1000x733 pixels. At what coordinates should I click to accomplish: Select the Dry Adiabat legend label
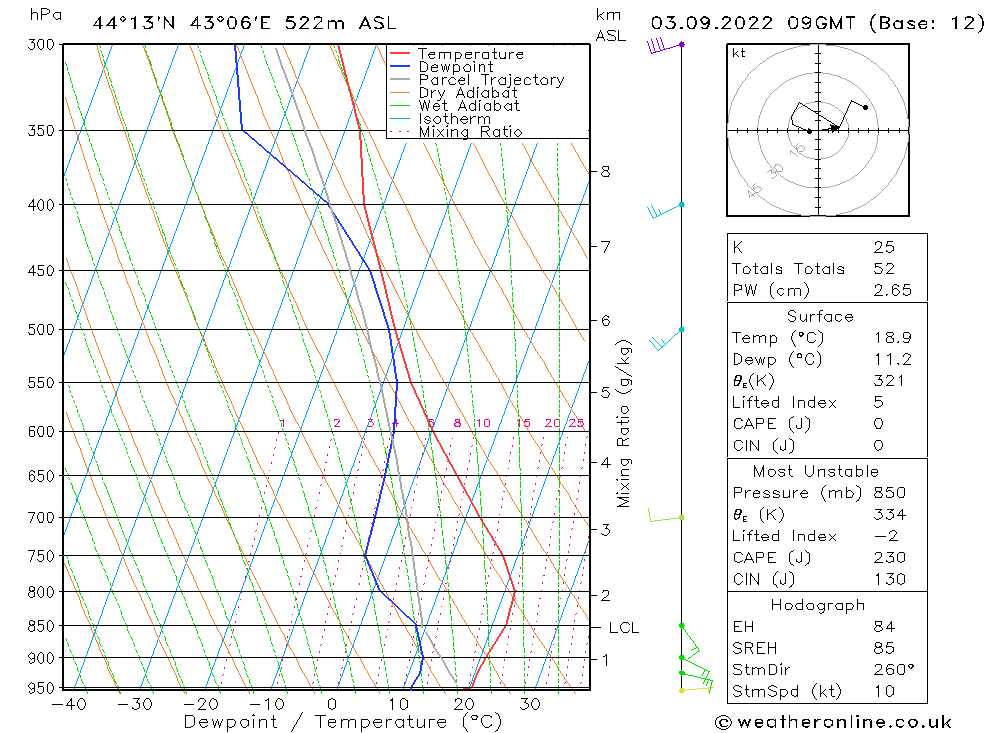(x=468, y=93)
